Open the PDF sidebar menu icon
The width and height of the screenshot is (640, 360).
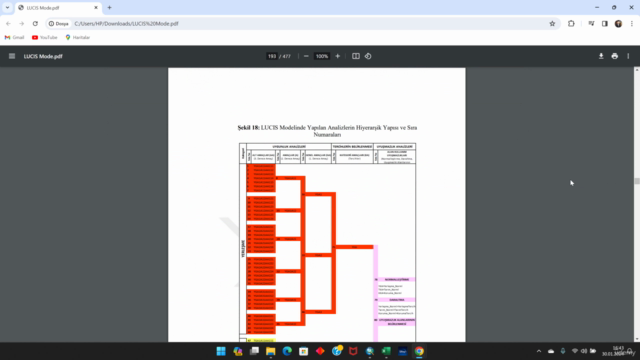coord(12,56)
